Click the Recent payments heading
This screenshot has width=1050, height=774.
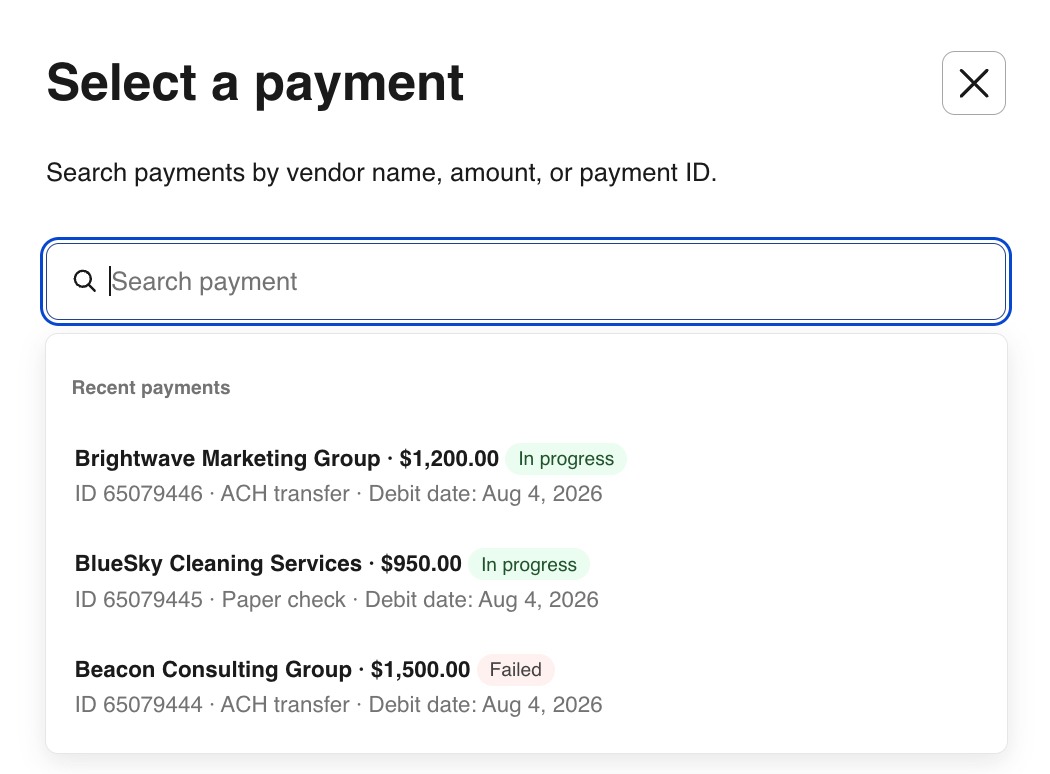point(151,388)
